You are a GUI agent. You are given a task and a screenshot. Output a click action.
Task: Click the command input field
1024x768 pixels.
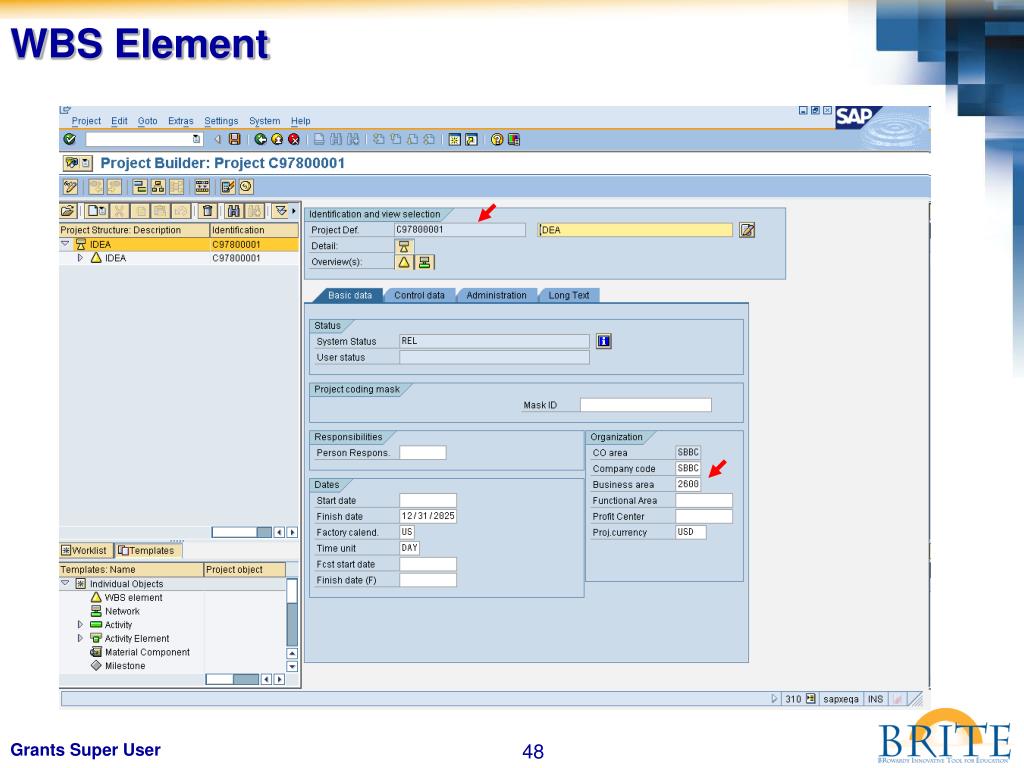[144, 139]
